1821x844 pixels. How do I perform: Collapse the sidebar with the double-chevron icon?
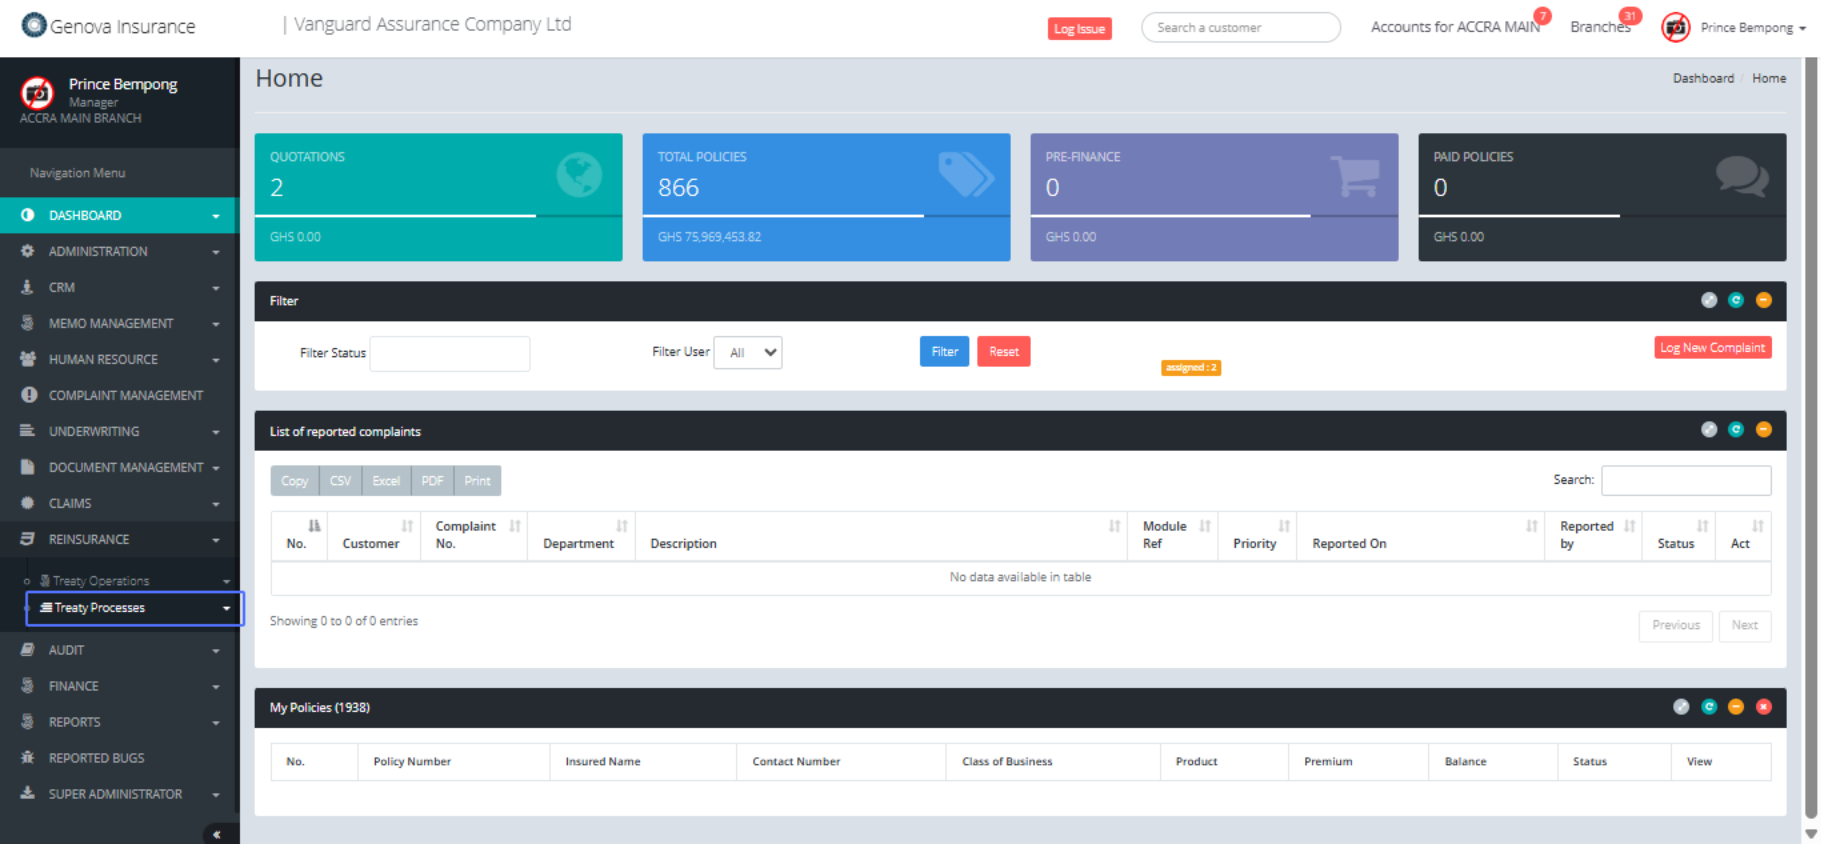216,834
